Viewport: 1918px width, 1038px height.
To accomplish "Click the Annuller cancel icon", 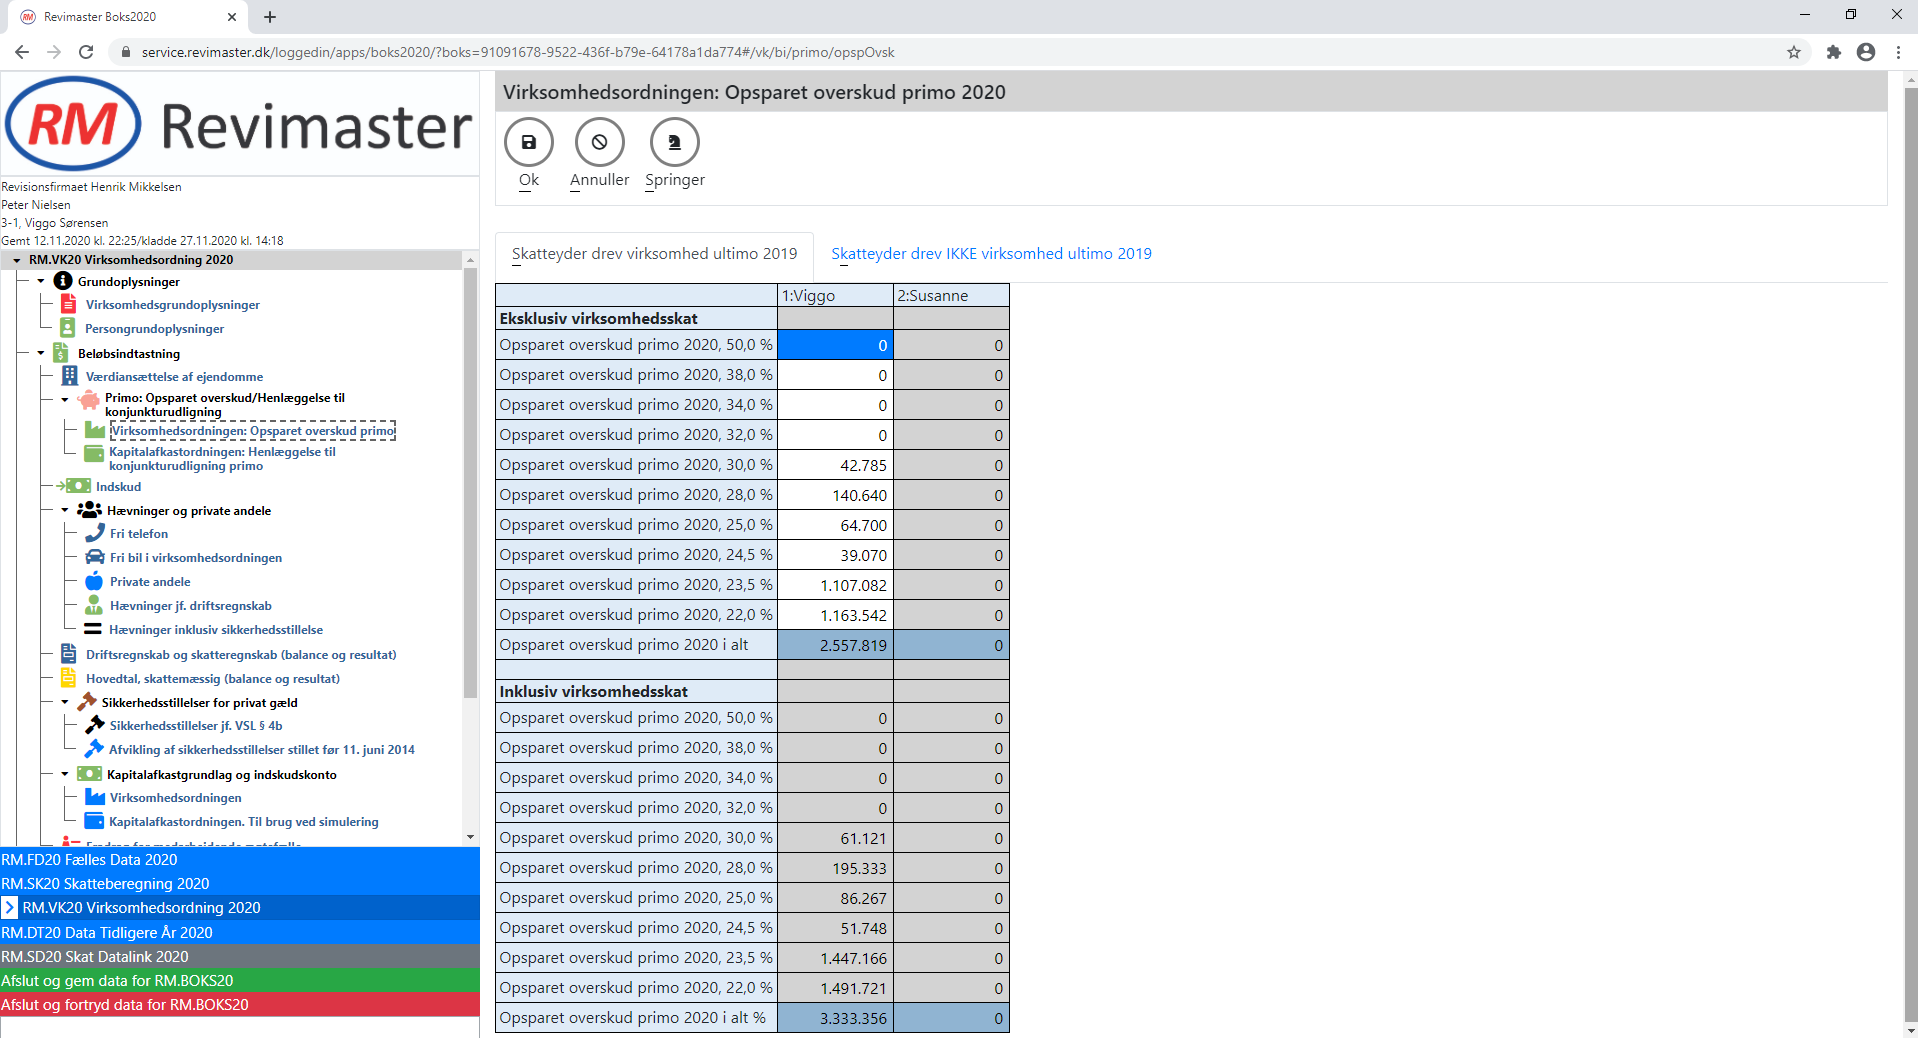I will [599, 142].
